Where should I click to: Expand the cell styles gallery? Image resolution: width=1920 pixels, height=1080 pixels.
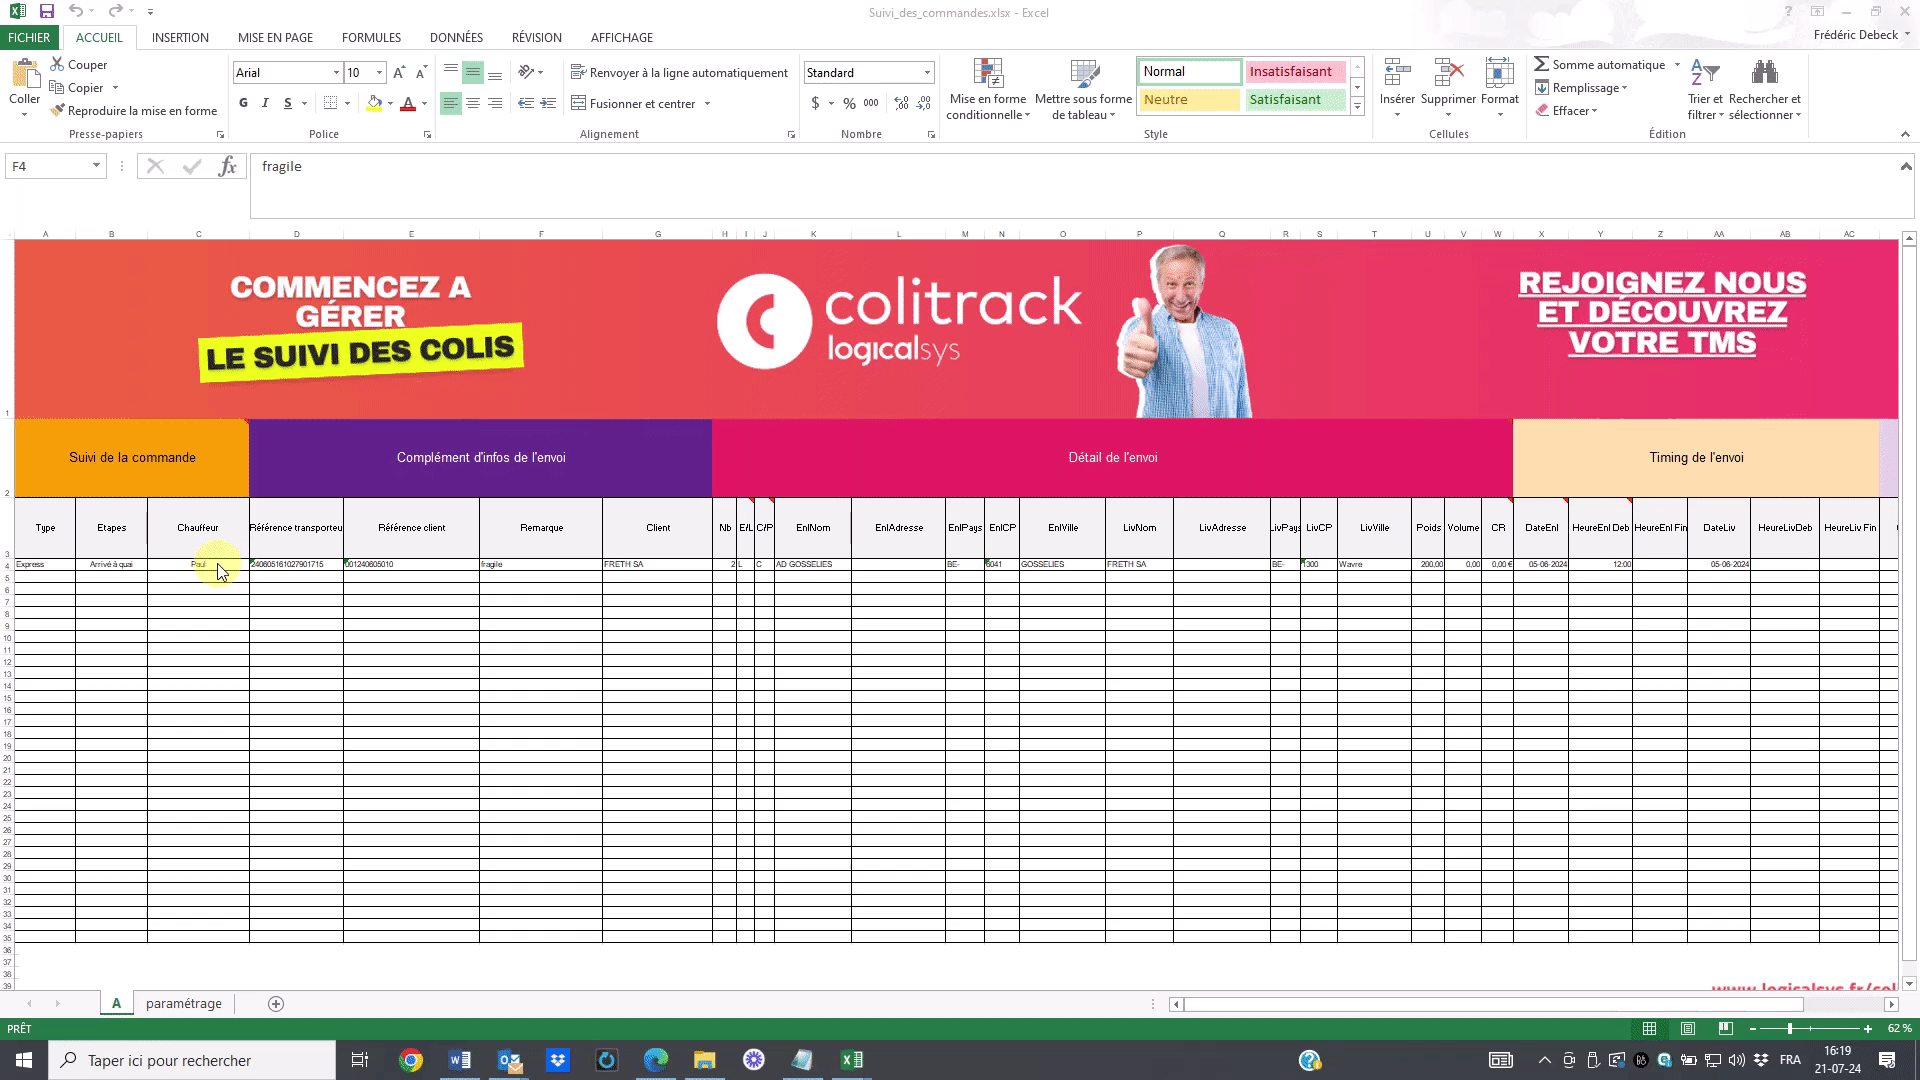1357,107
